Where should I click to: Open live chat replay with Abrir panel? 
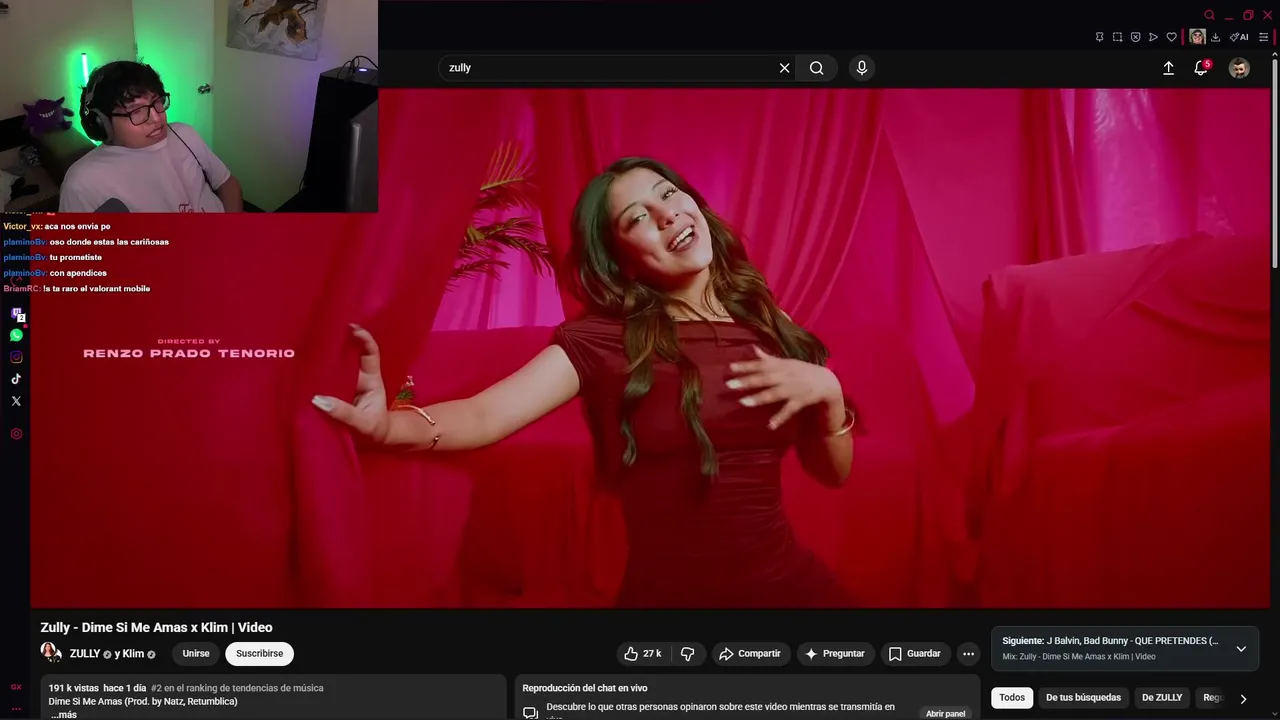point(945,713)
